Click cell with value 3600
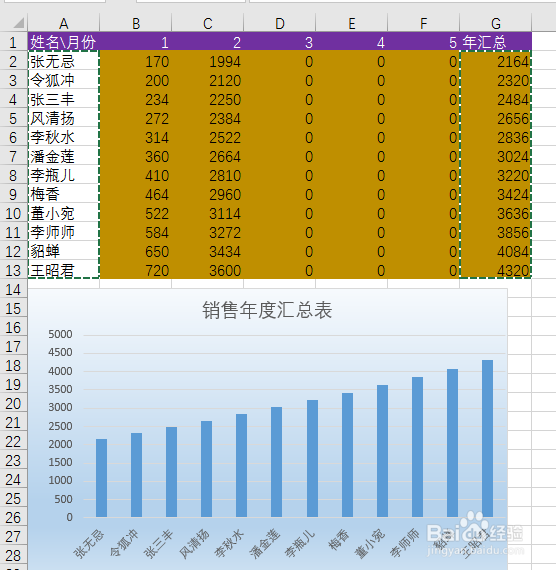556x570 pixels. coord(208,270)
